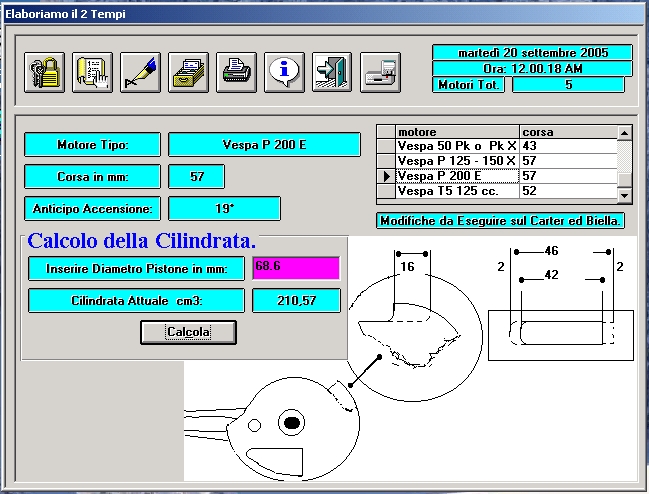649x494 pixels.
Task: Click the Corsa in mm label
Action: click(x=92, y=176)
